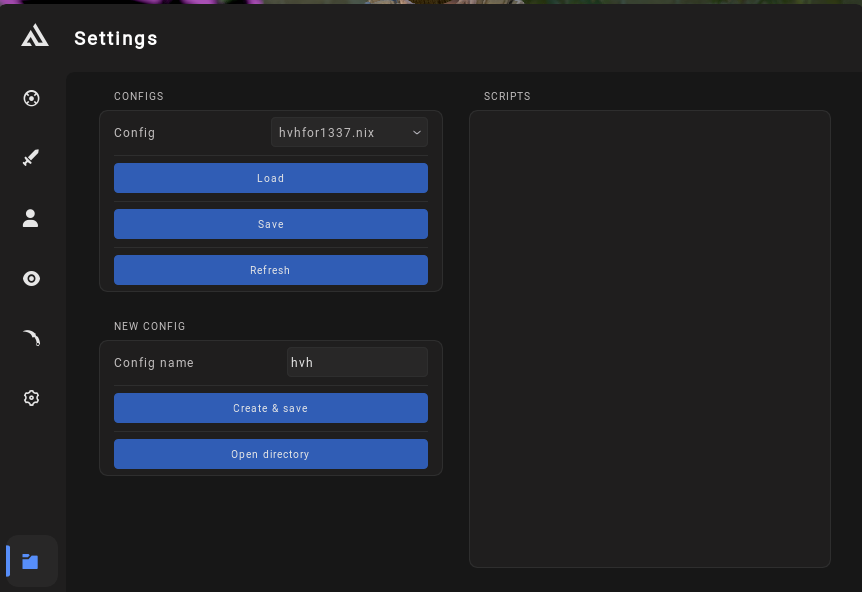Refresh the configs list

click(270, 270)
